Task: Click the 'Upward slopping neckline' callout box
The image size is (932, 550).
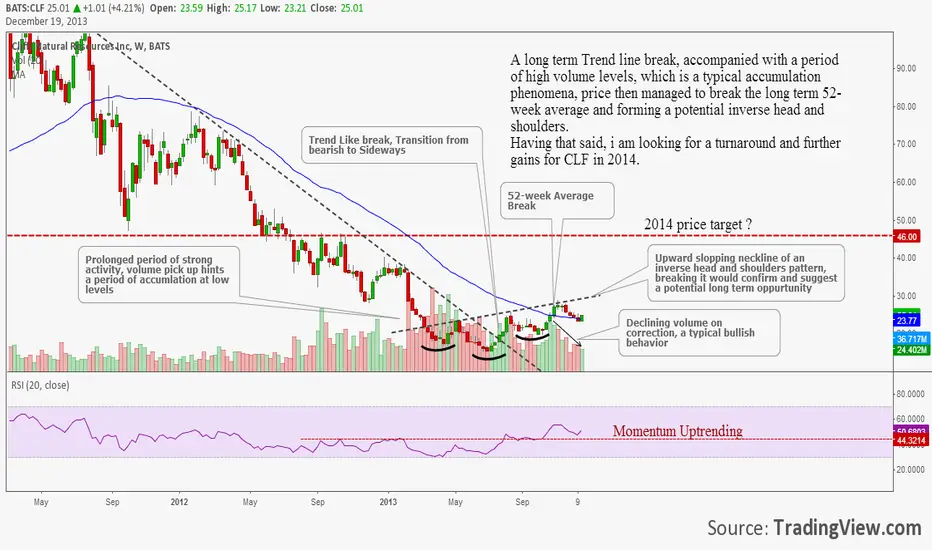Action: click(x=746, y=273)
